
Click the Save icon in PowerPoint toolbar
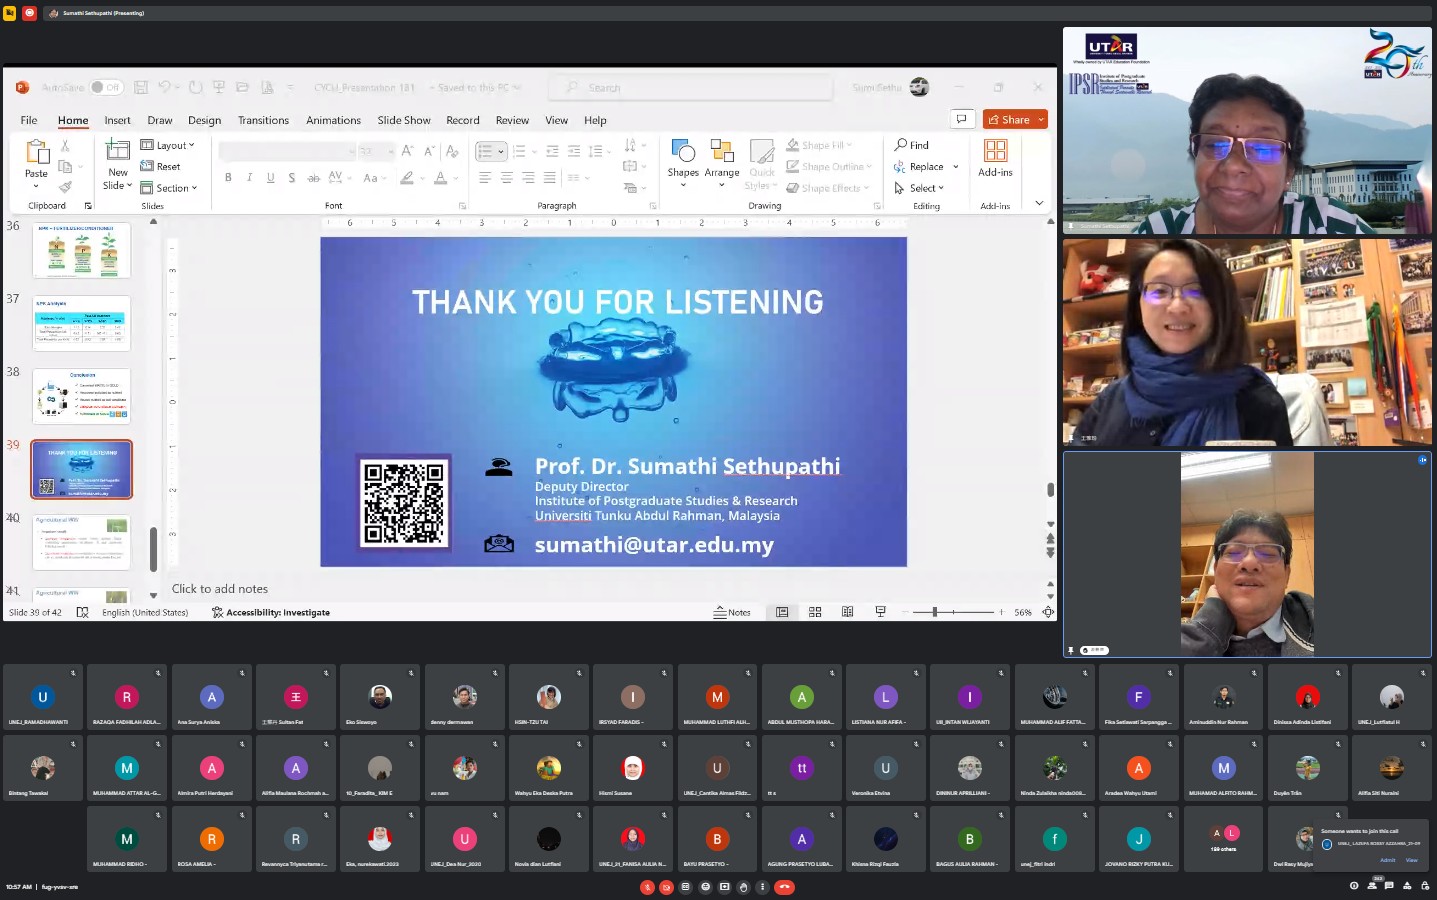tap(141, 87)
